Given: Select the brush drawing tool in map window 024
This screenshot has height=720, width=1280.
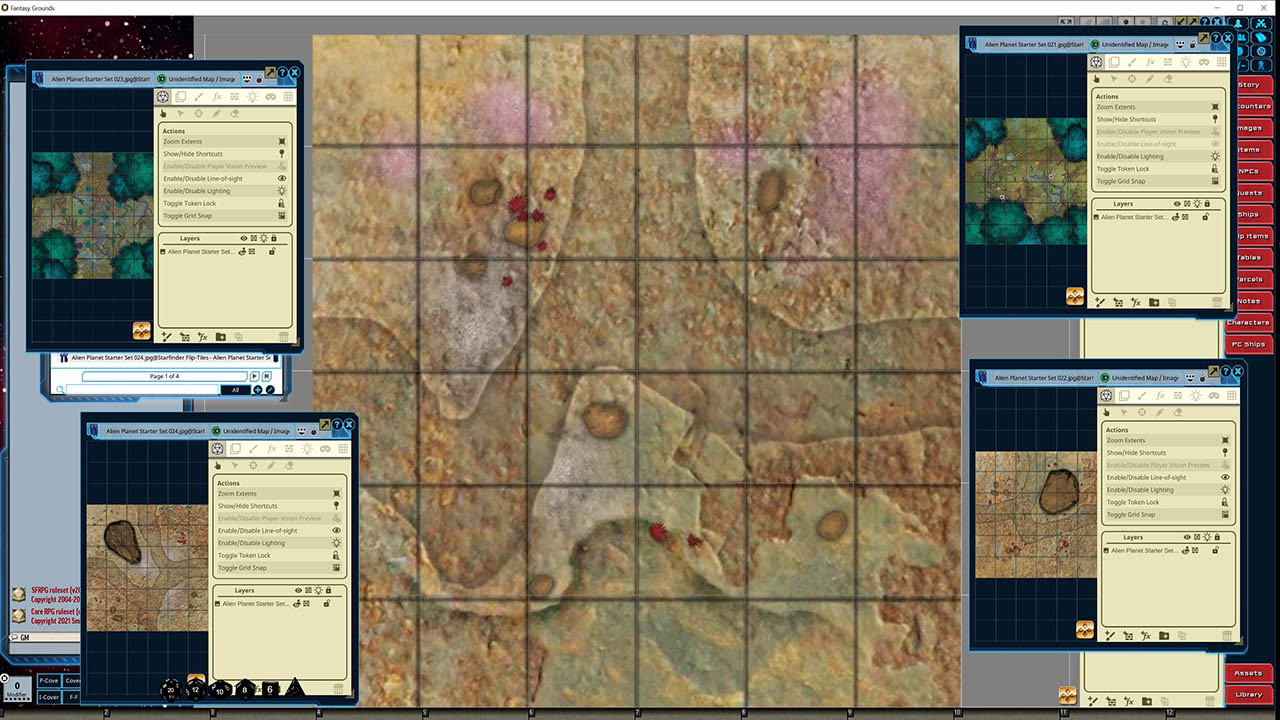Looking at the screenshot, I should point(253,449).
